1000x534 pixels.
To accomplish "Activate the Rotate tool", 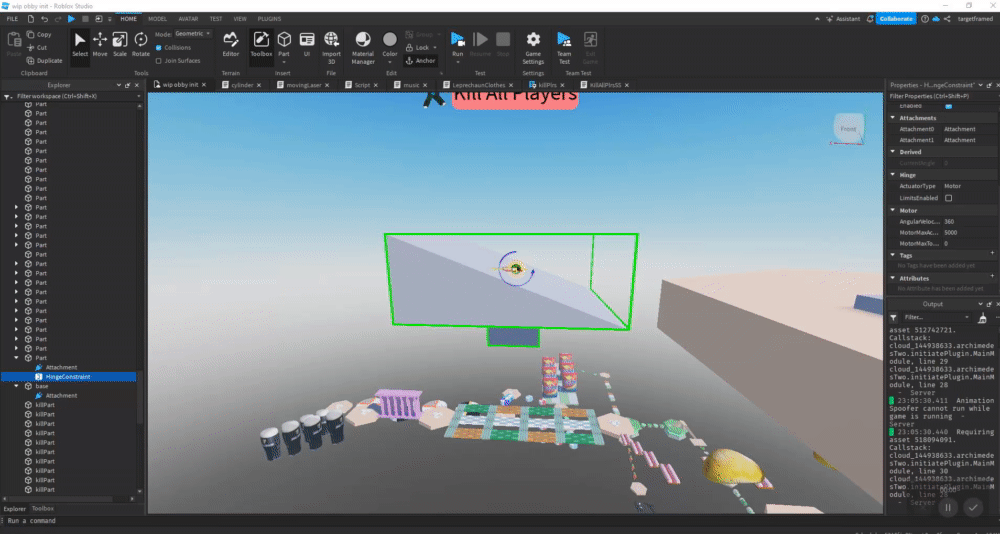I will (x=141, y=45).
